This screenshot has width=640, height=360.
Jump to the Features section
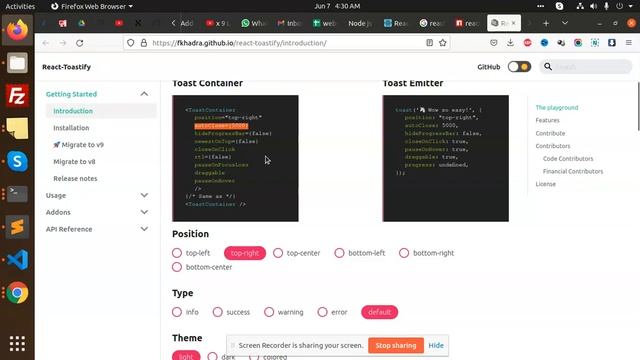coord(547,120)
